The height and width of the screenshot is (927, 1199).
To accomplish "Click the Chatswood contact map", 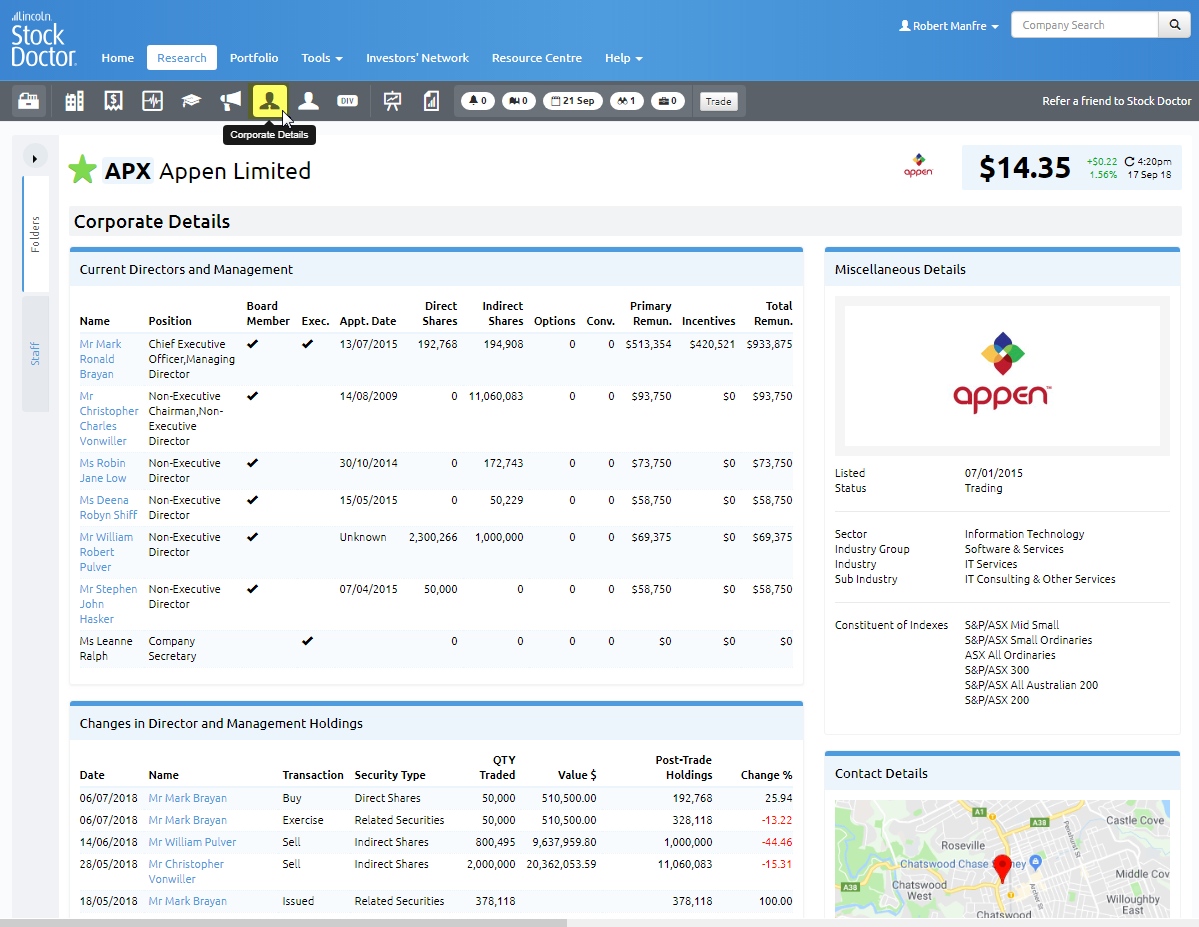I will [x=1002, y=859].
